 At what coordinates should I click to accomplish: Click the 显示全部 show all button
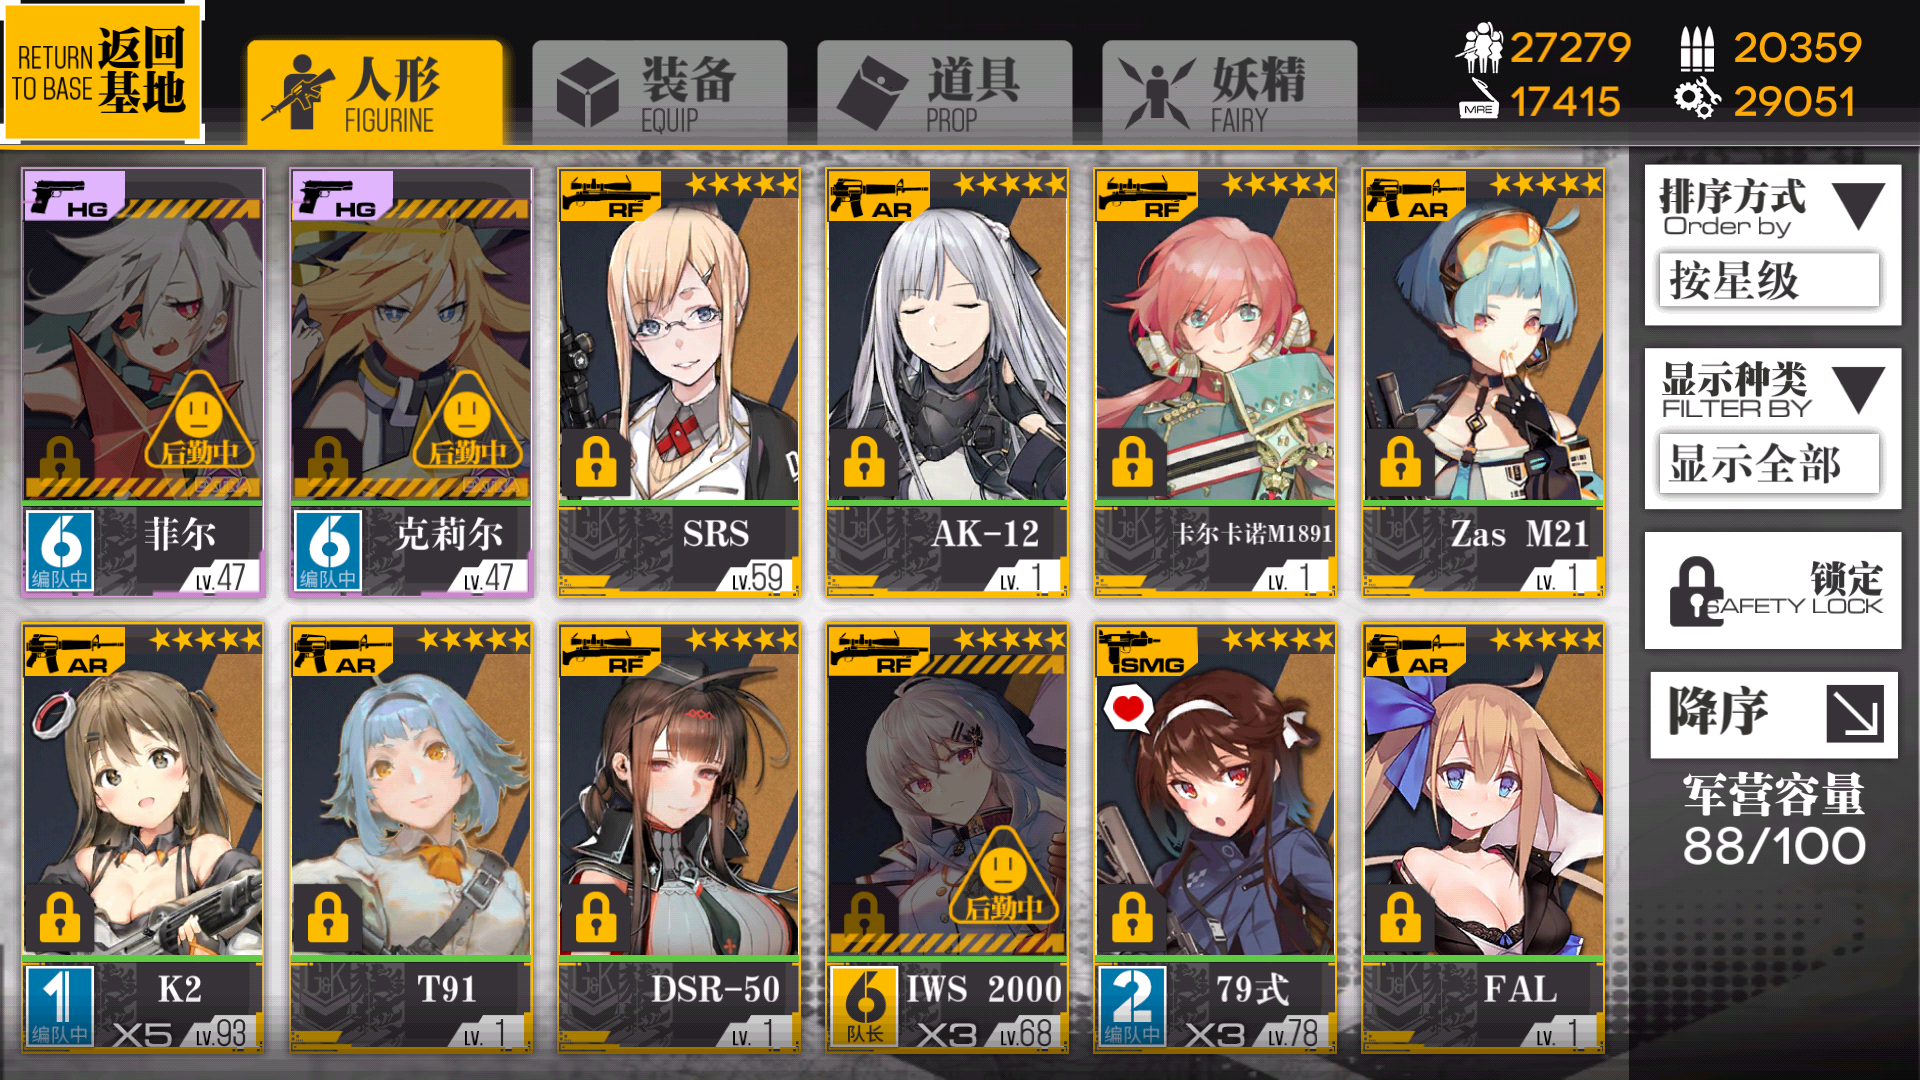coord(1769,464)
